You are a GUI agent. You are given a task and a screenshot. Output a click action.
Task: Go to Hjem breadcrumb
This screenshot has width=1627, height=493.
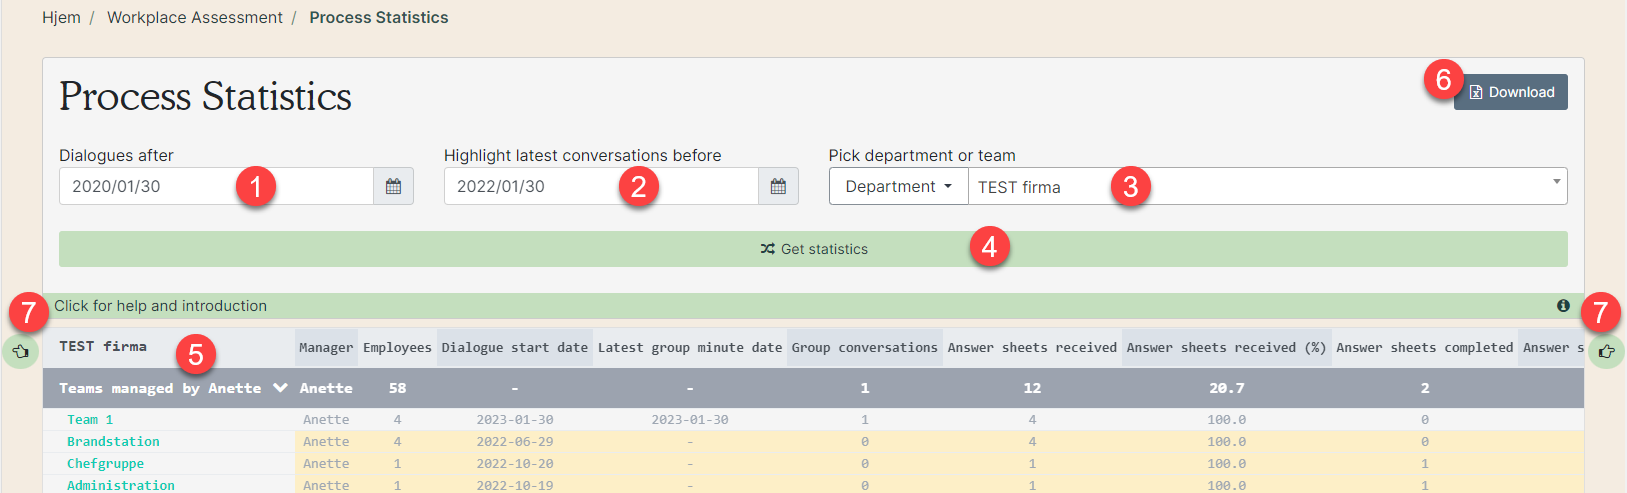pos(61,18)
